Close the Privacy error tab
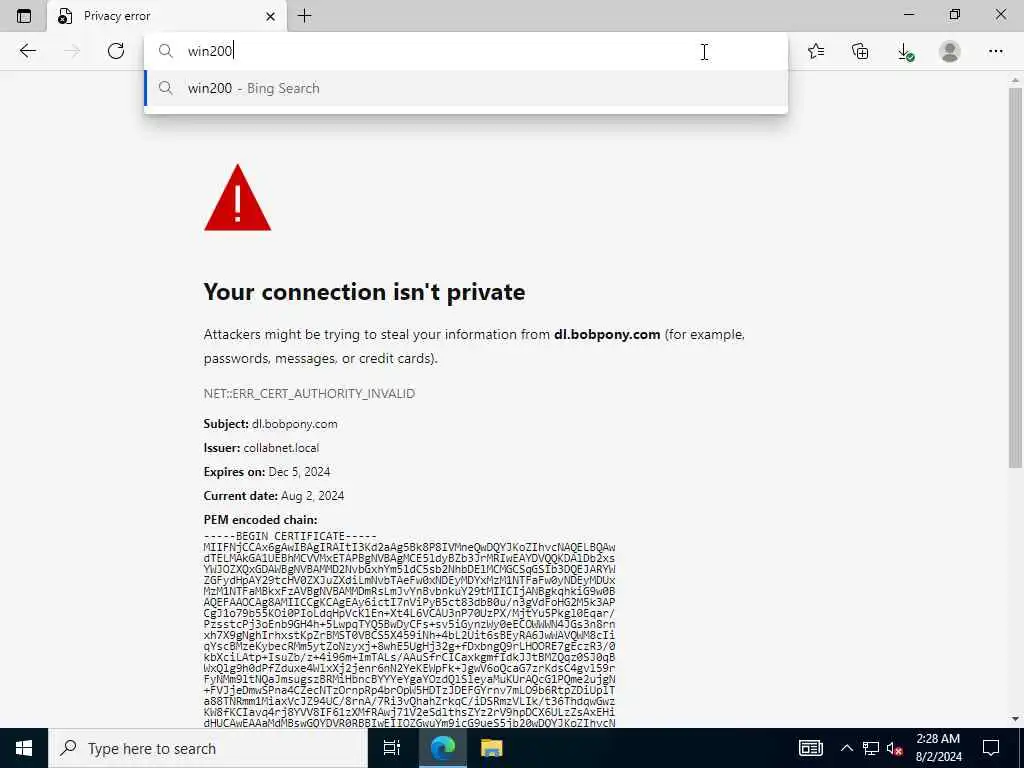The image size is (1024, 768). point(270,17)
